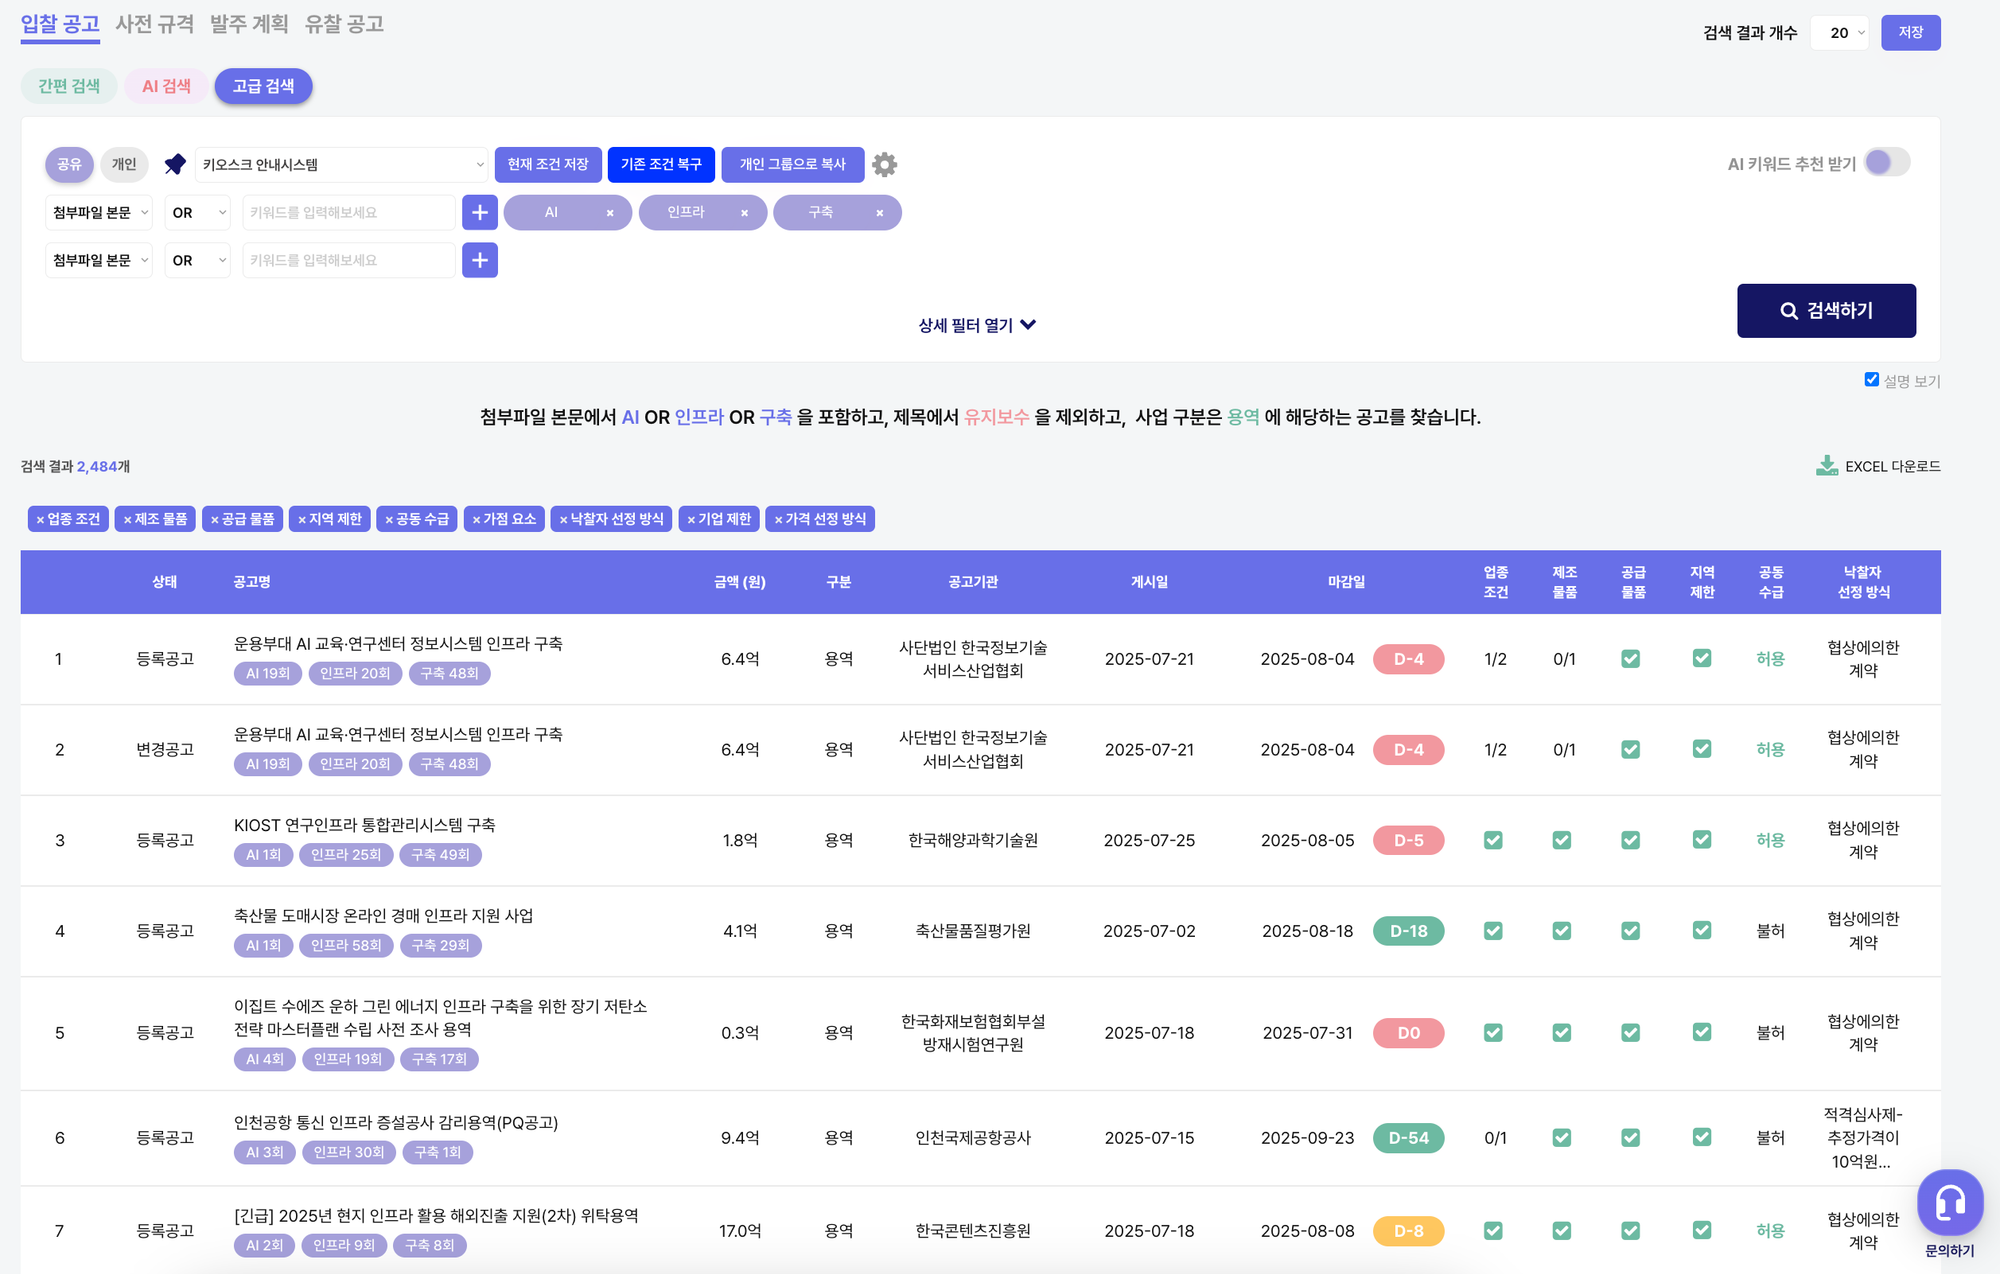The image size is (2000, 1274).
Task: Remove the 업종 조건 column tag
Action: tap(40, 520)
